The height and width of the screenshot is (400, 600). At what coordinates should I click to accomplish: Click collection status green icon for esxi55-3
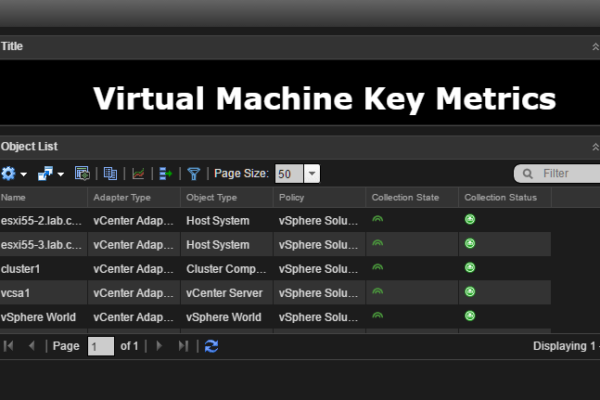pyautogui.click(x=470, y=243)
